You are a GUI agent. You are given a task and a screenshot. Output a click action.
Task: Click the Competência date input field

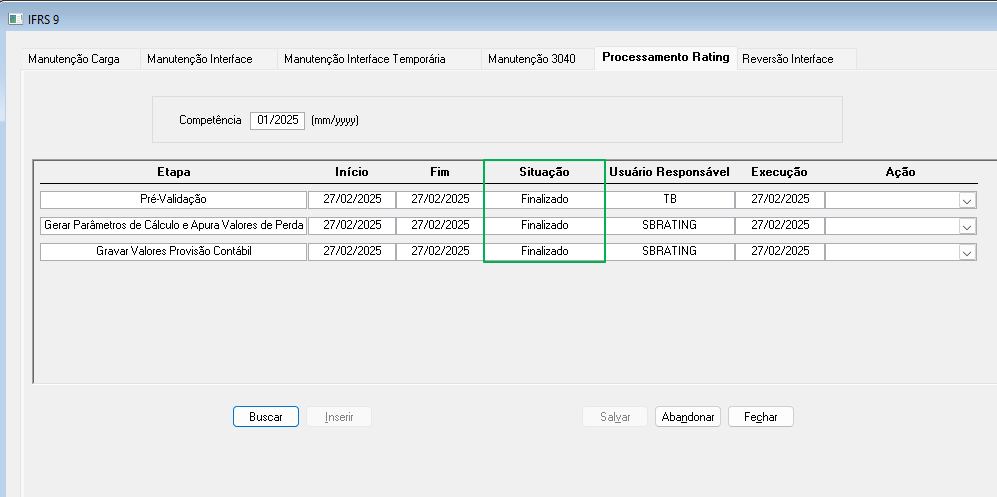[x=277, y=120]
